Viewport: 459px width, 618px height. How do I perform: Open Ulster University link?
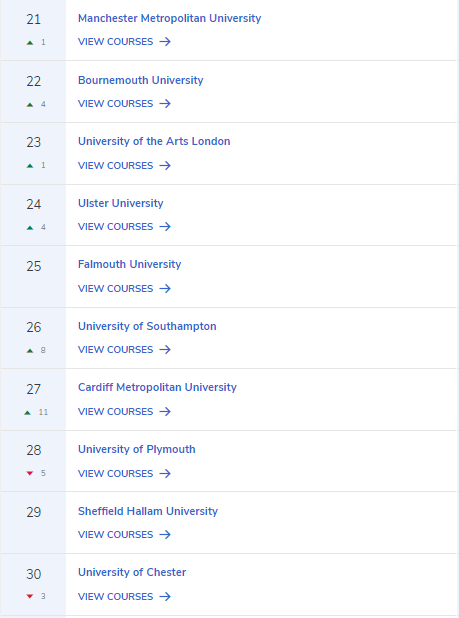point(121,203)
